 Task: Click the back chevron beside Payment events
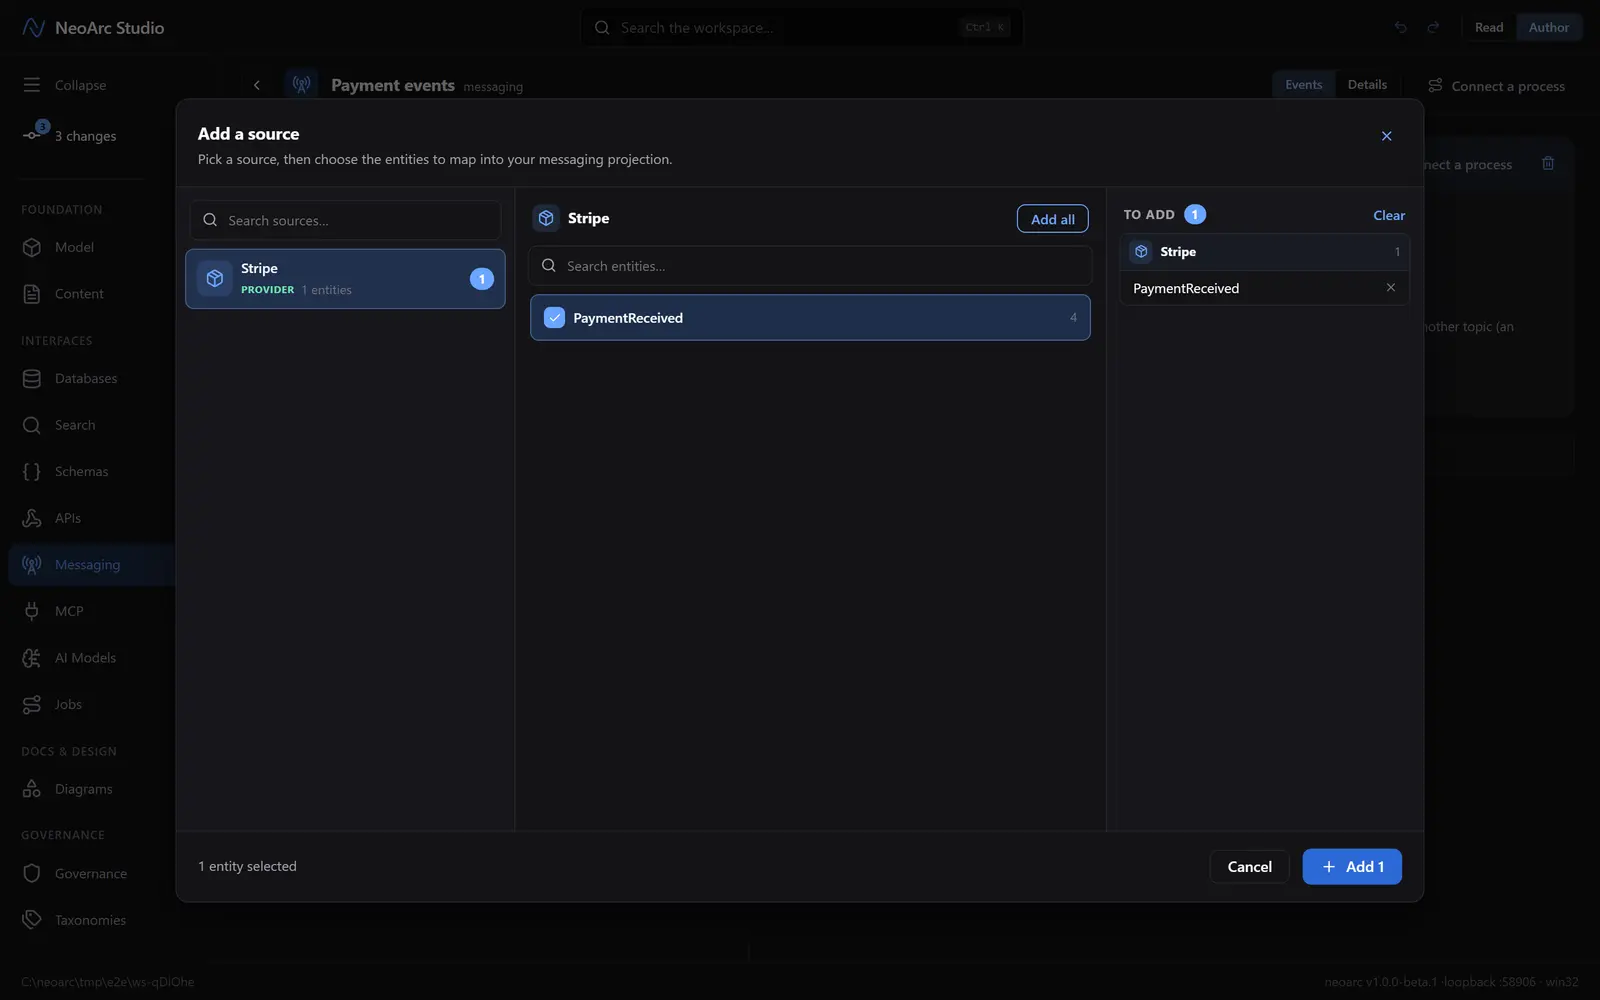click(257, 85)
